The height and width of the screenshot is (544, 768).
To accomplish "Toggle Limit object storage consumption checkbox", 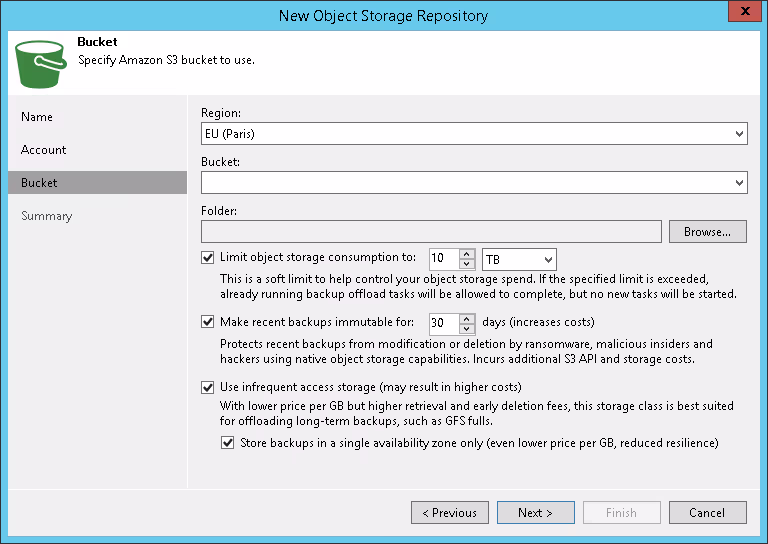I will point(208,258).
